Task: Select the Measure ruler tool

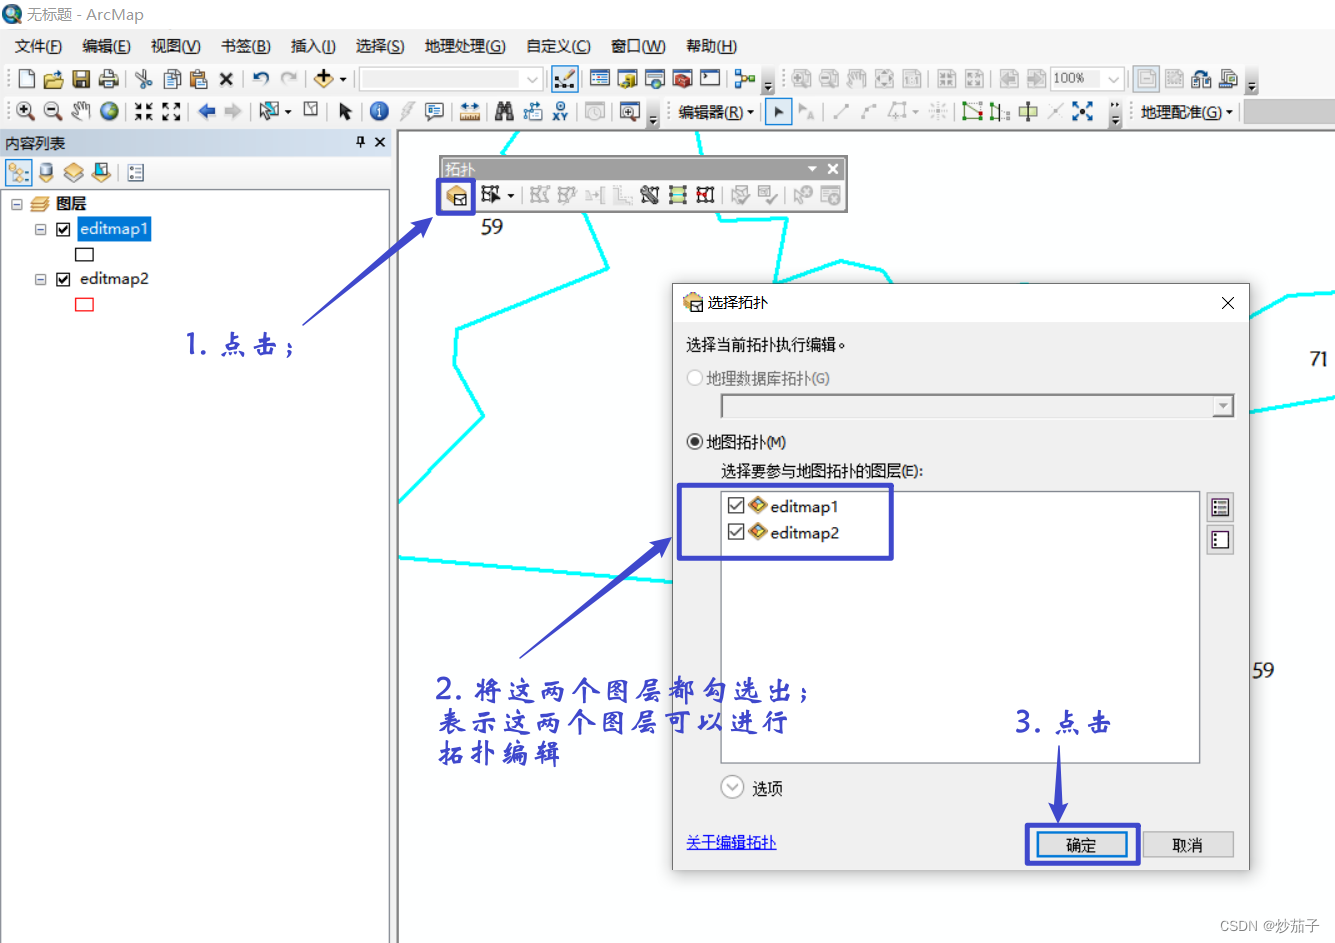Action: pyautogui.click(x=470, y=112)
